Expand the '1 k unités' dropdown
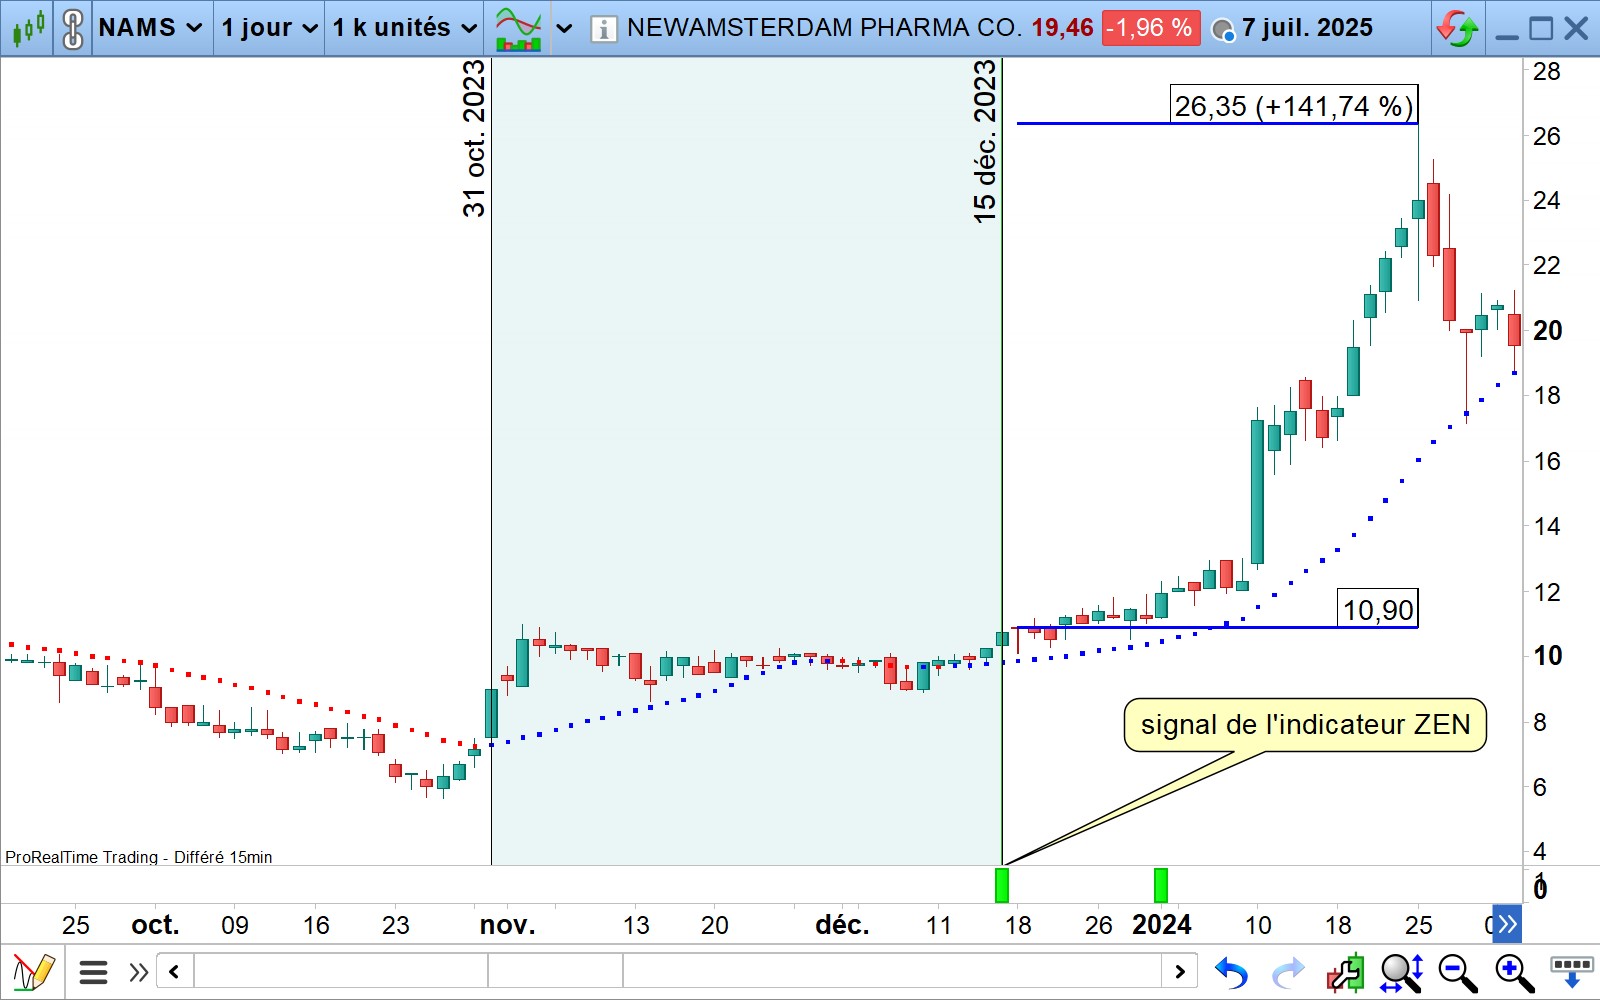 [405, 28]
